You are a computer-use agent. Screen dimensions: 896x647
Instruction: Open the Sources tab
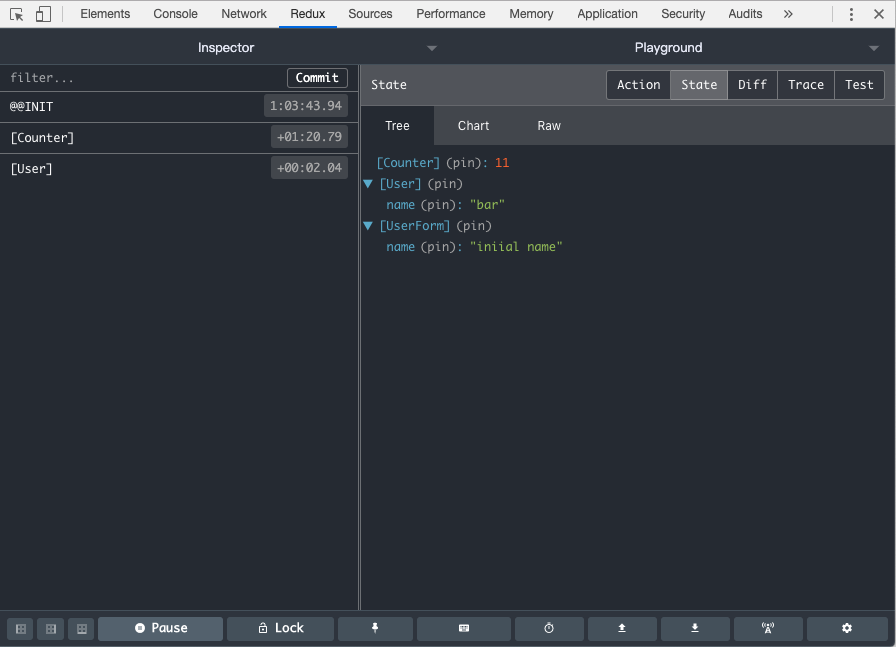(x=370, y=14)
